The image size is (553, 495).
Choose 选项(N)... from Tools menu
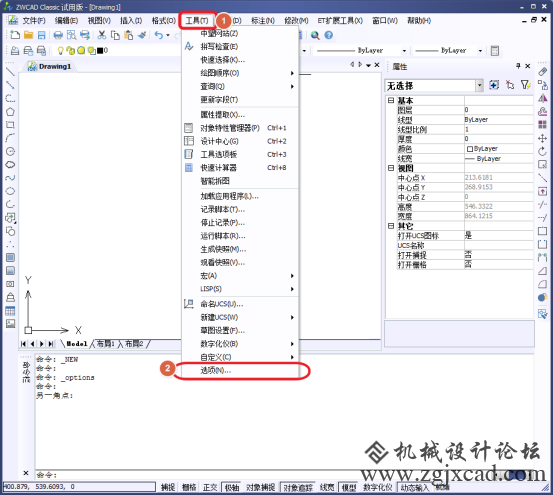coord(240,371)
